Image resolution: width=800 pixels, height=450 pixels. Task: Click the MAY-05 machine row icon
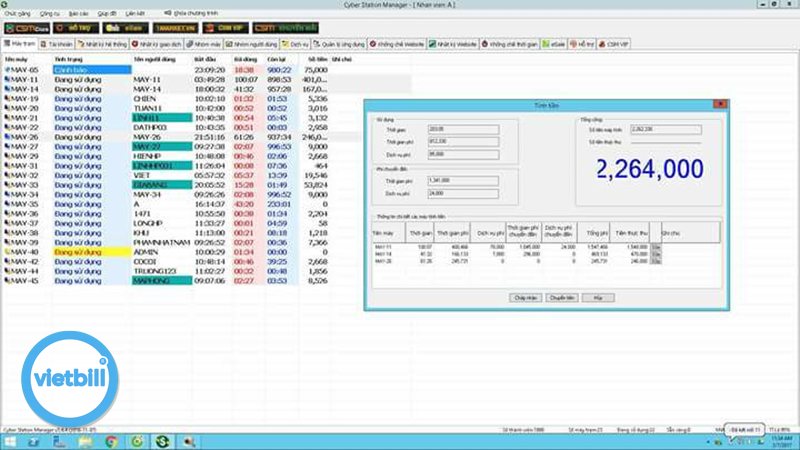click(8, 70)
